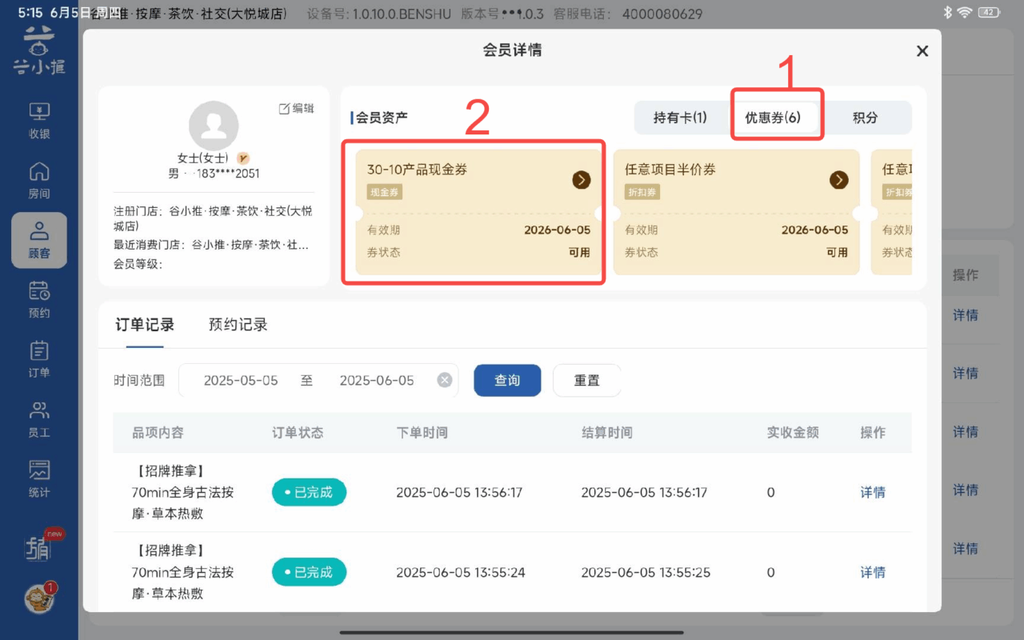The width and height of the screenshot is (1024, 640).
Task: Switch to the 优惠券(6) tab
Action: click(773, 118)
